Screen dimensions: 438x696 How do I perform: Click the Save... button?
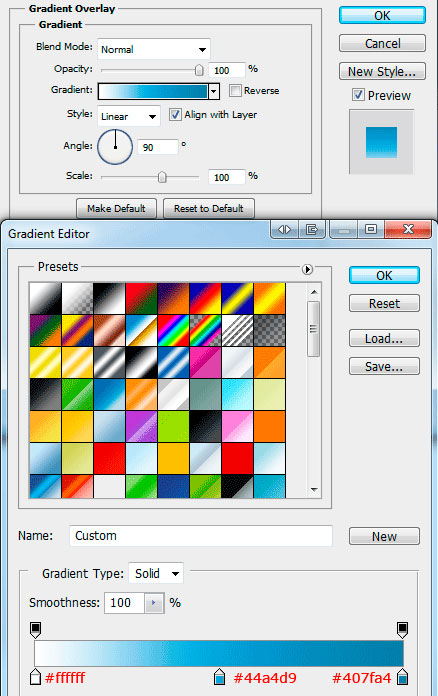384,366
